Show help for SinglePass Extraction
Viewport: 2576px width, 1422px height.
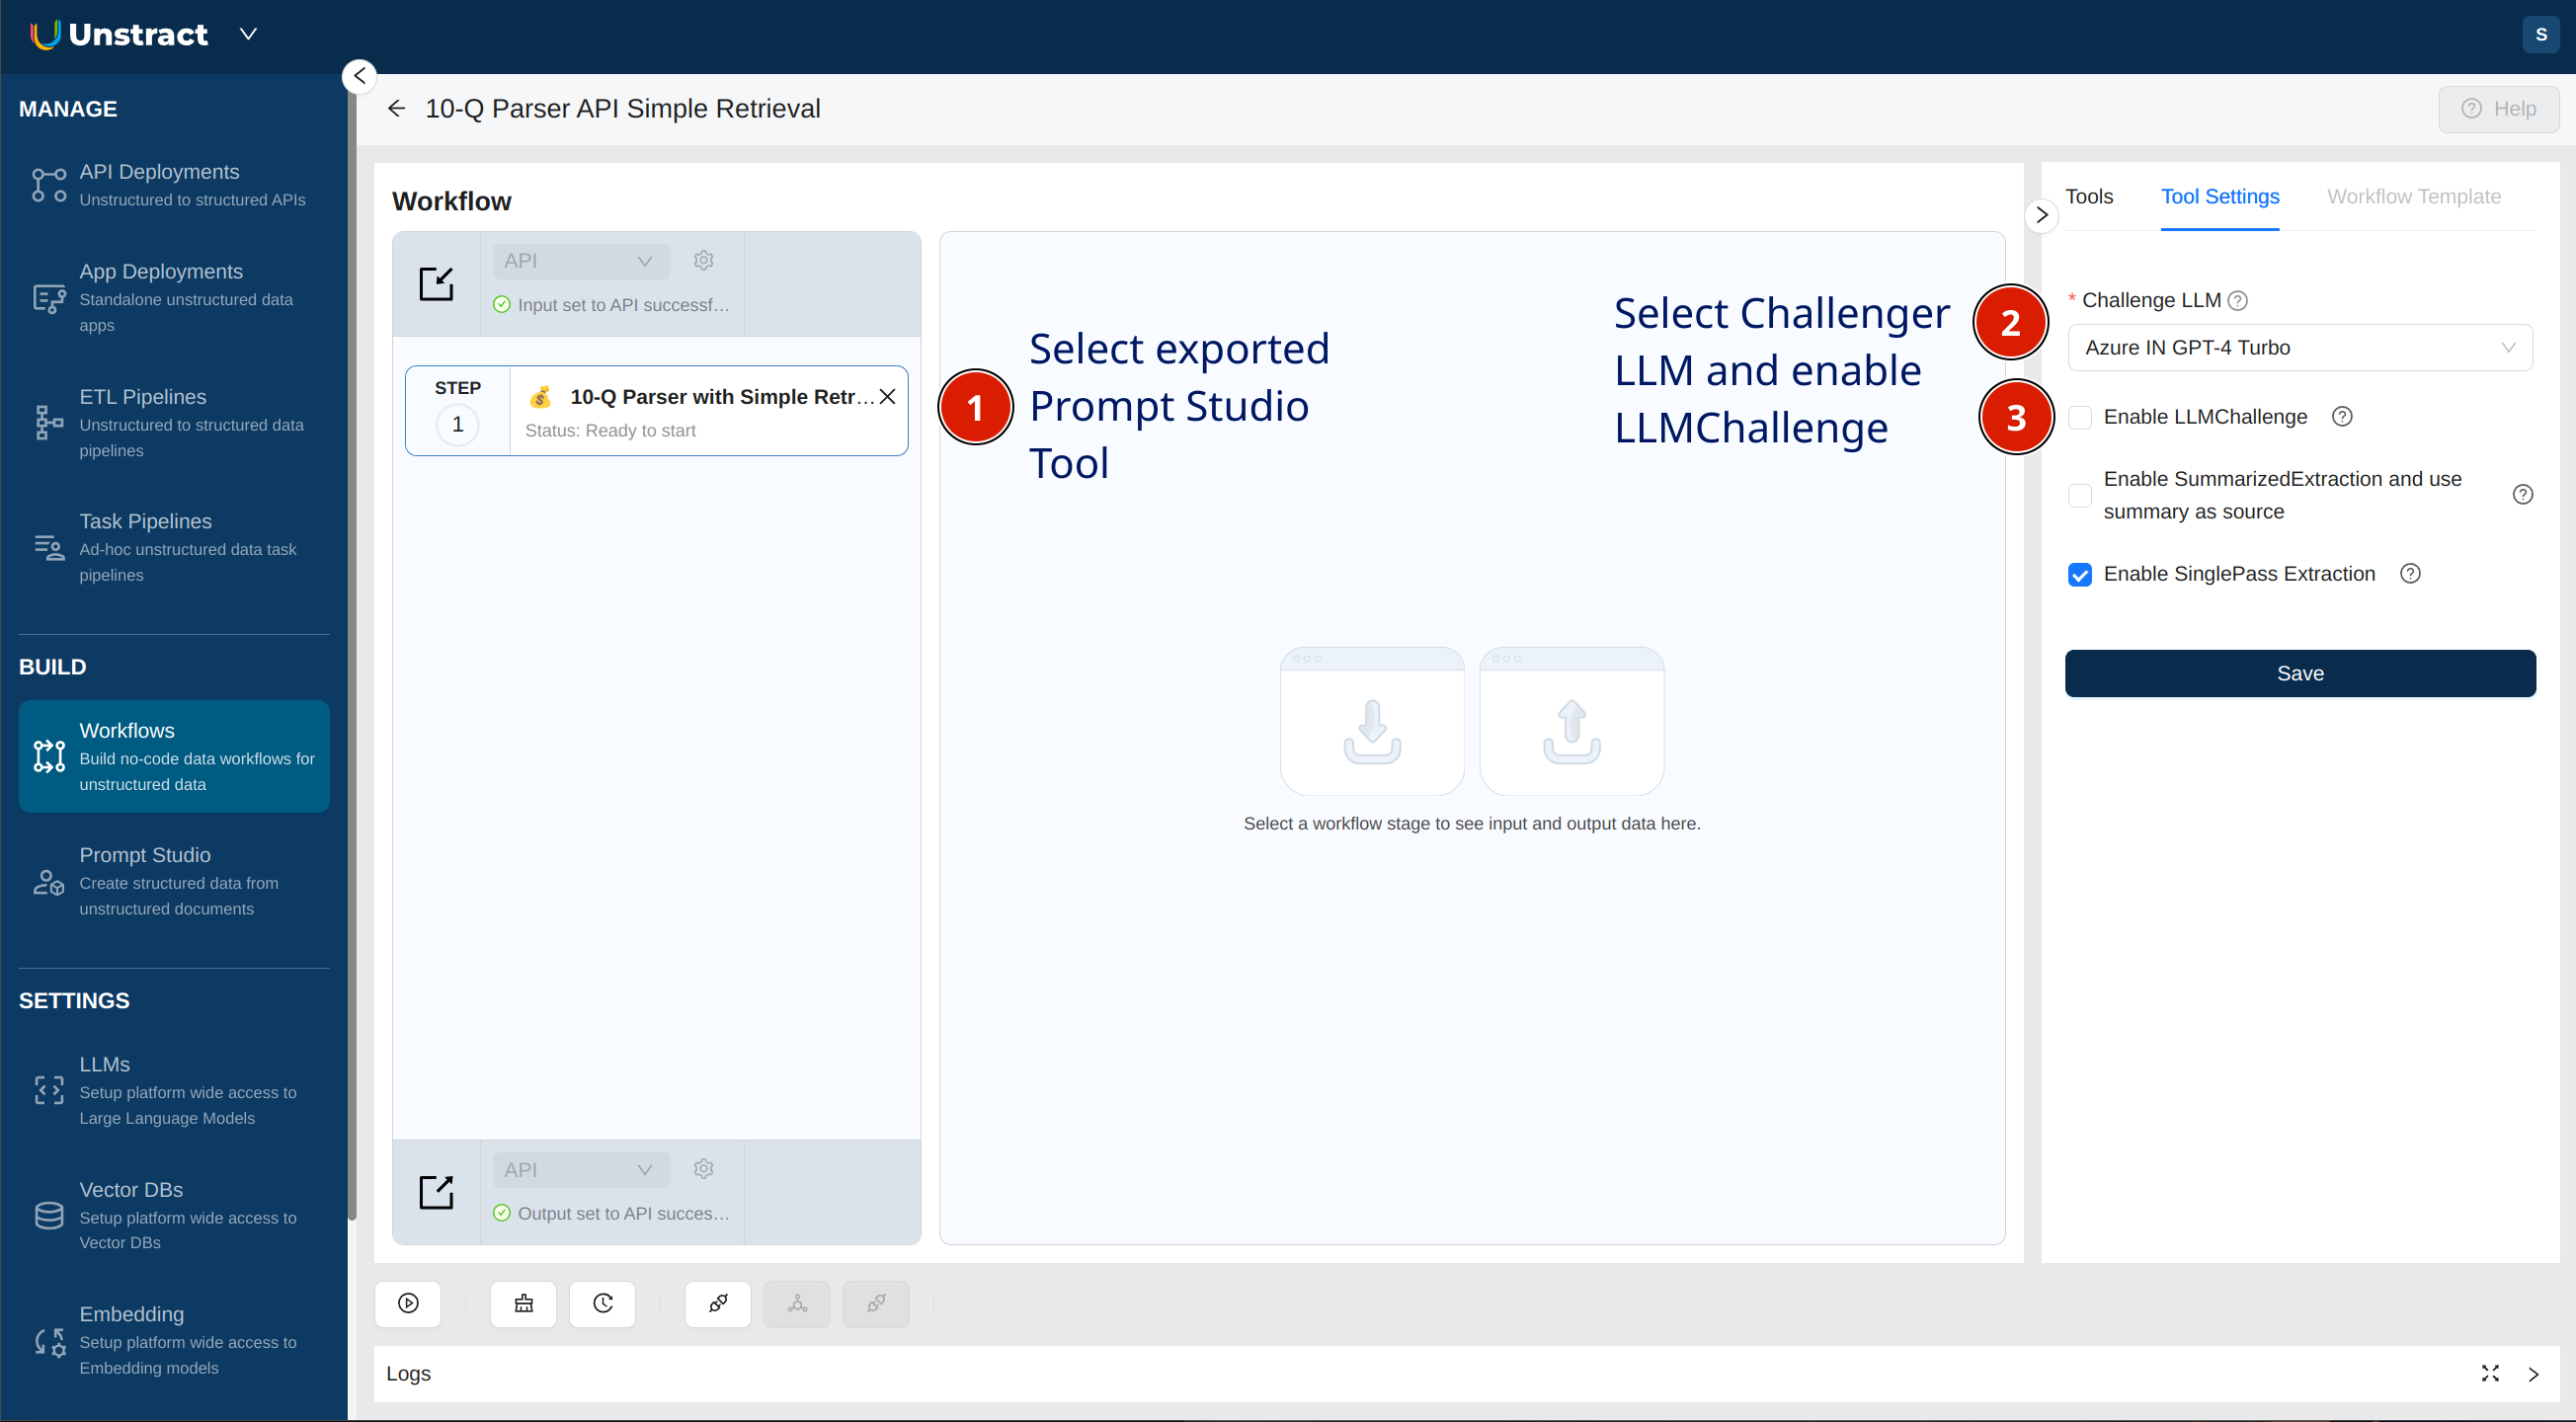(2409, 573)
